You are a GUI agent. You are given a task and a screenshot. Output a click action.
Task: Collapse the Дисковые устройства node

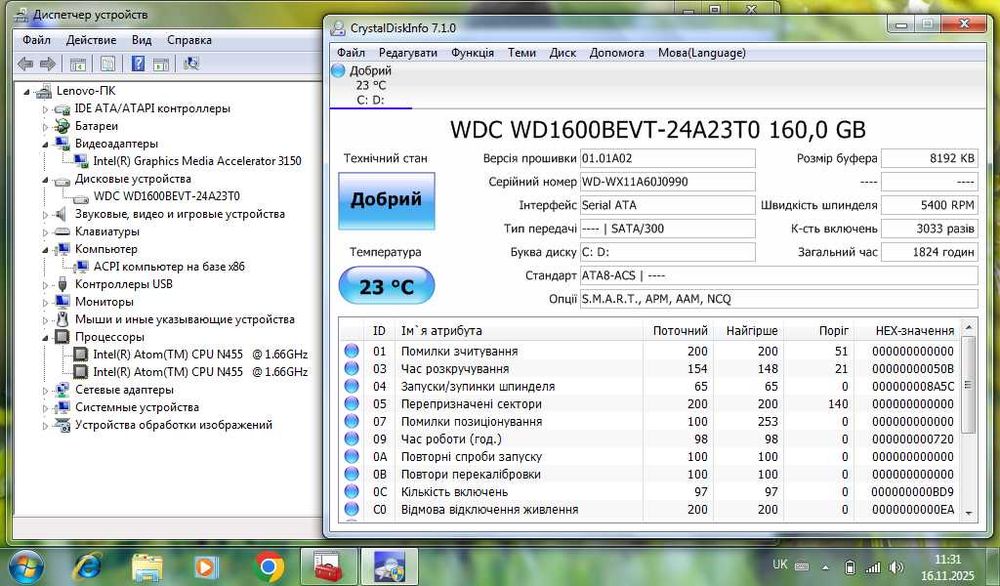tap(45, 180)
